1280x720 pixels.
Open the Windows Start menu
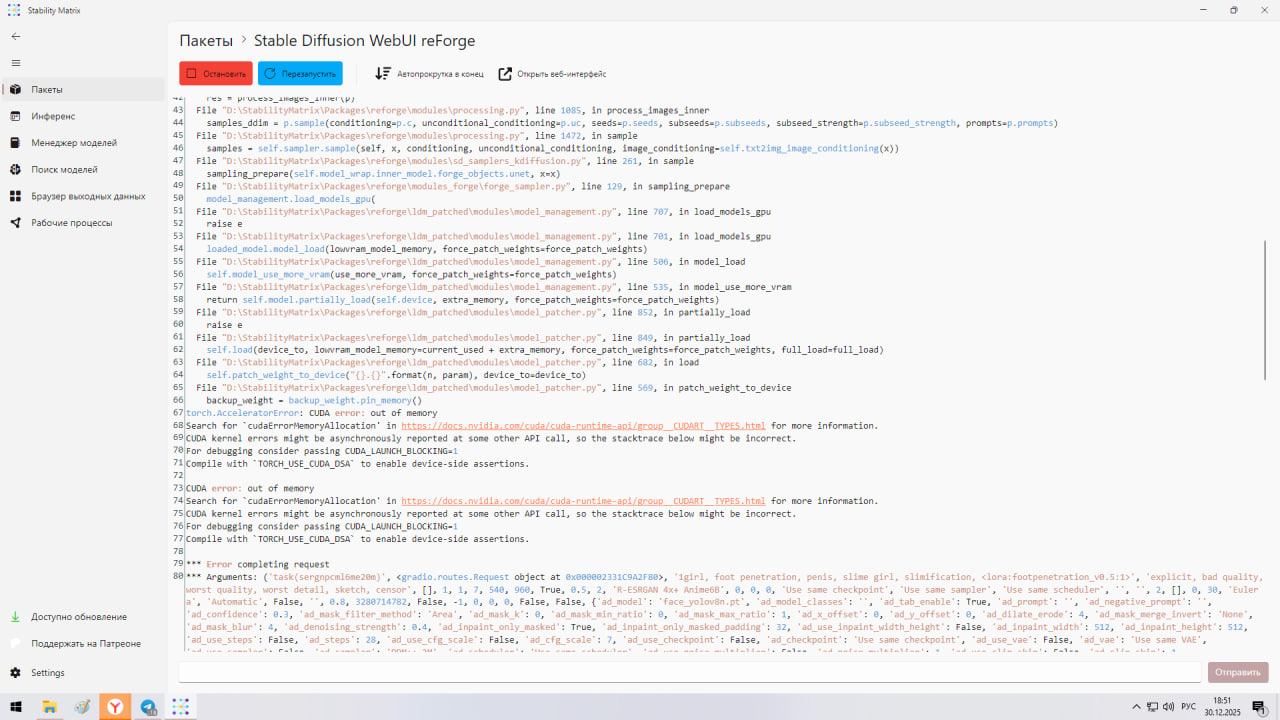tap(15, 707)
